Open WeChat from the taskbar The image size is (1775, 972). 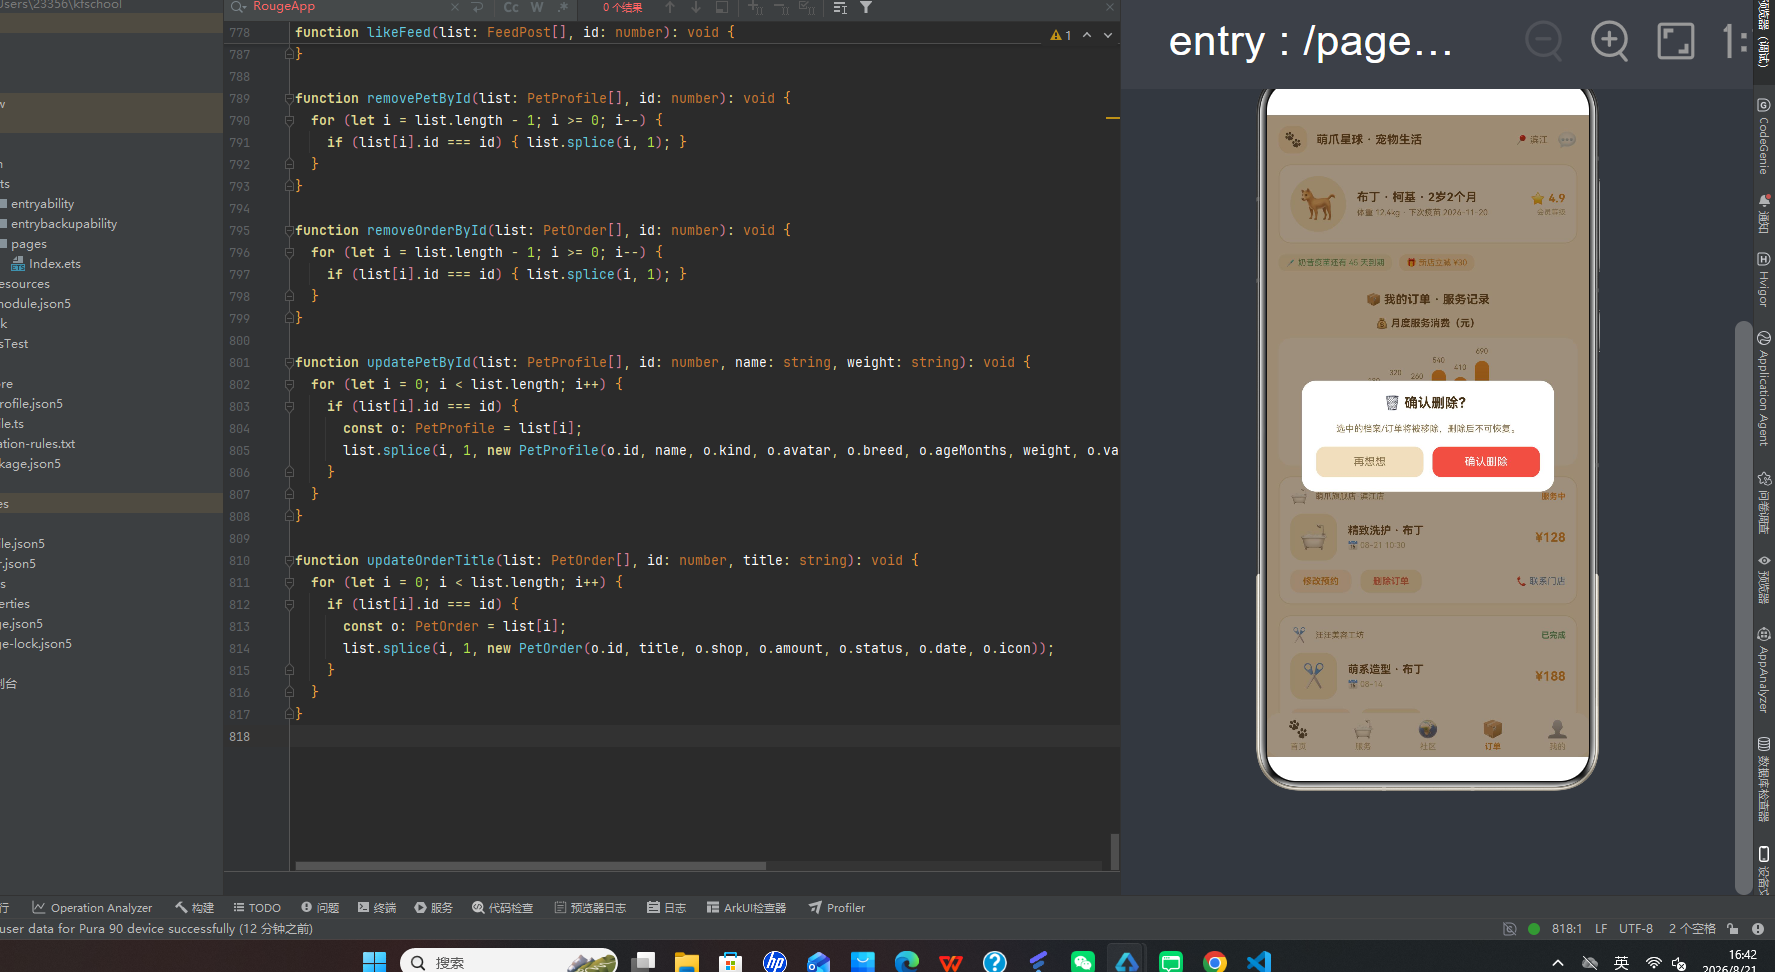pyautogui.click(x=1083, y=962)
